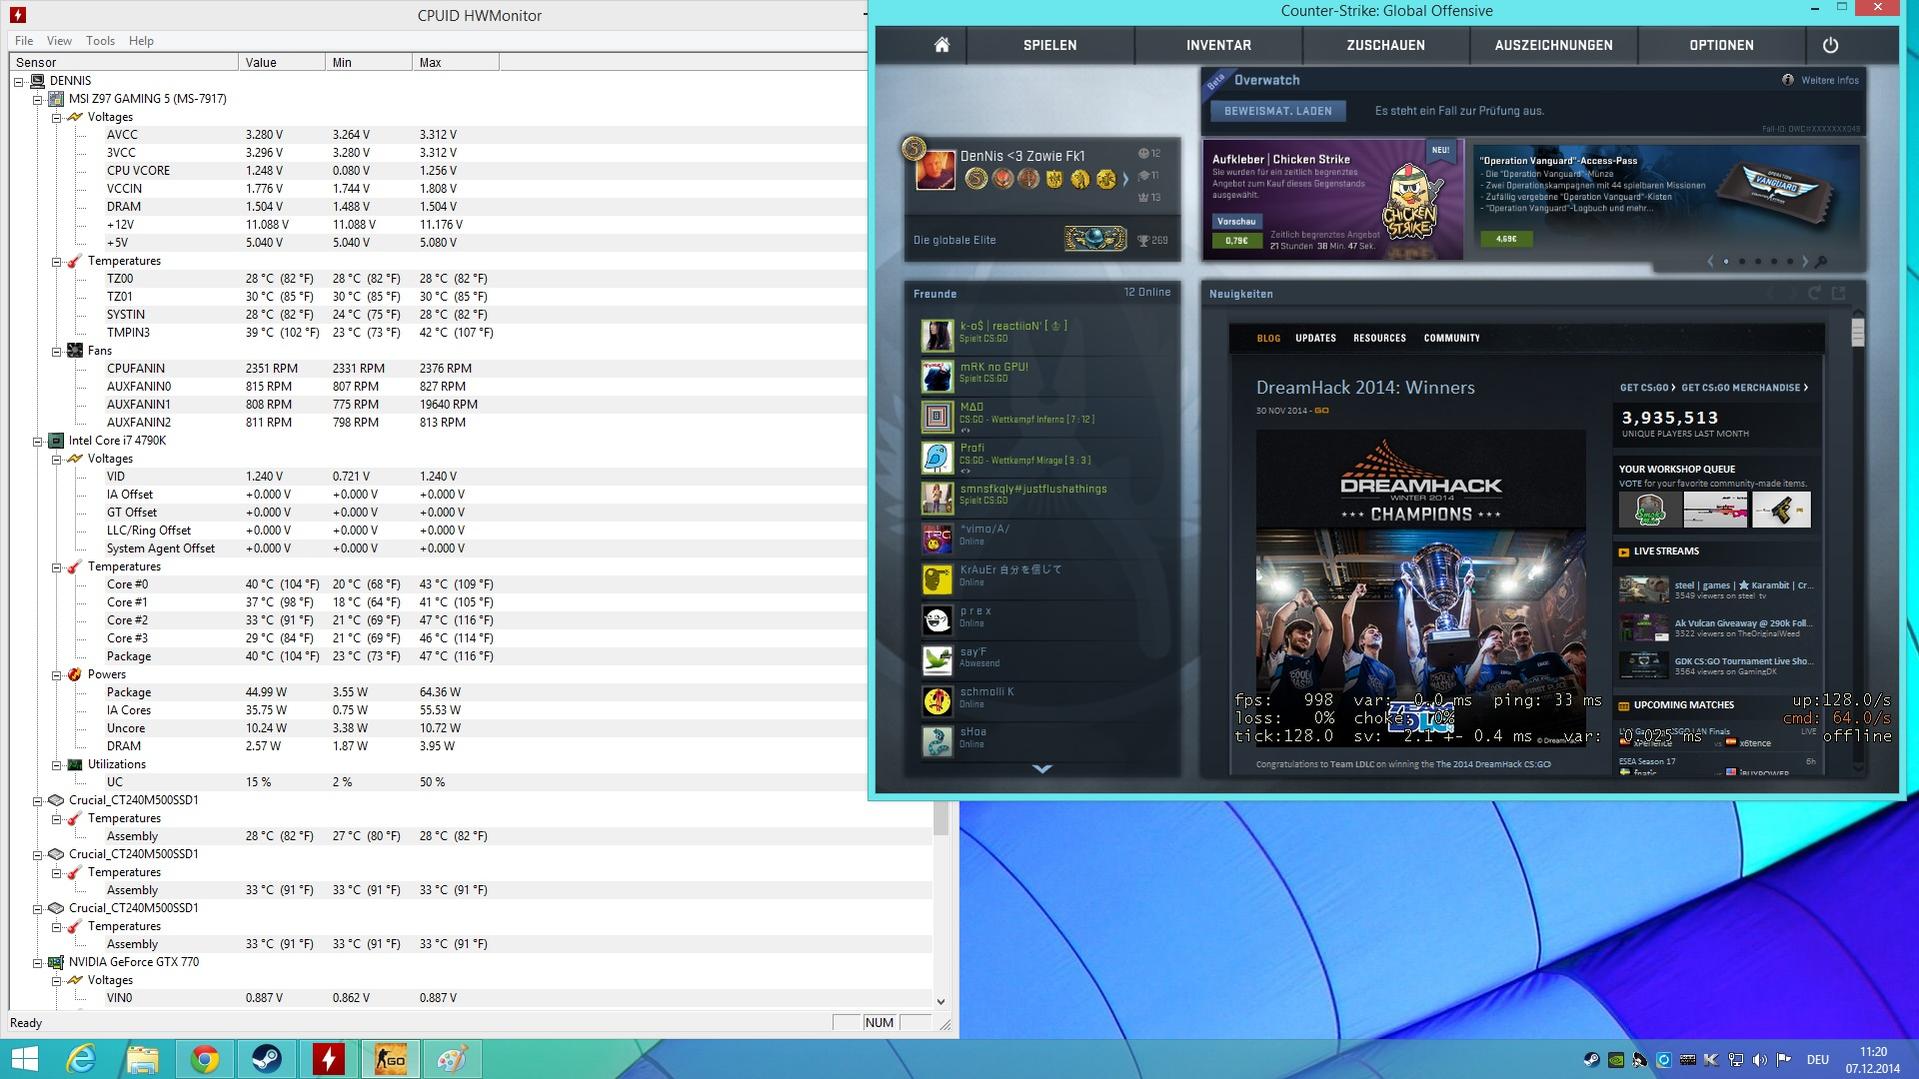
Task: Click the Vorschau button on Chicken Strike
Action: point(1236,222)
